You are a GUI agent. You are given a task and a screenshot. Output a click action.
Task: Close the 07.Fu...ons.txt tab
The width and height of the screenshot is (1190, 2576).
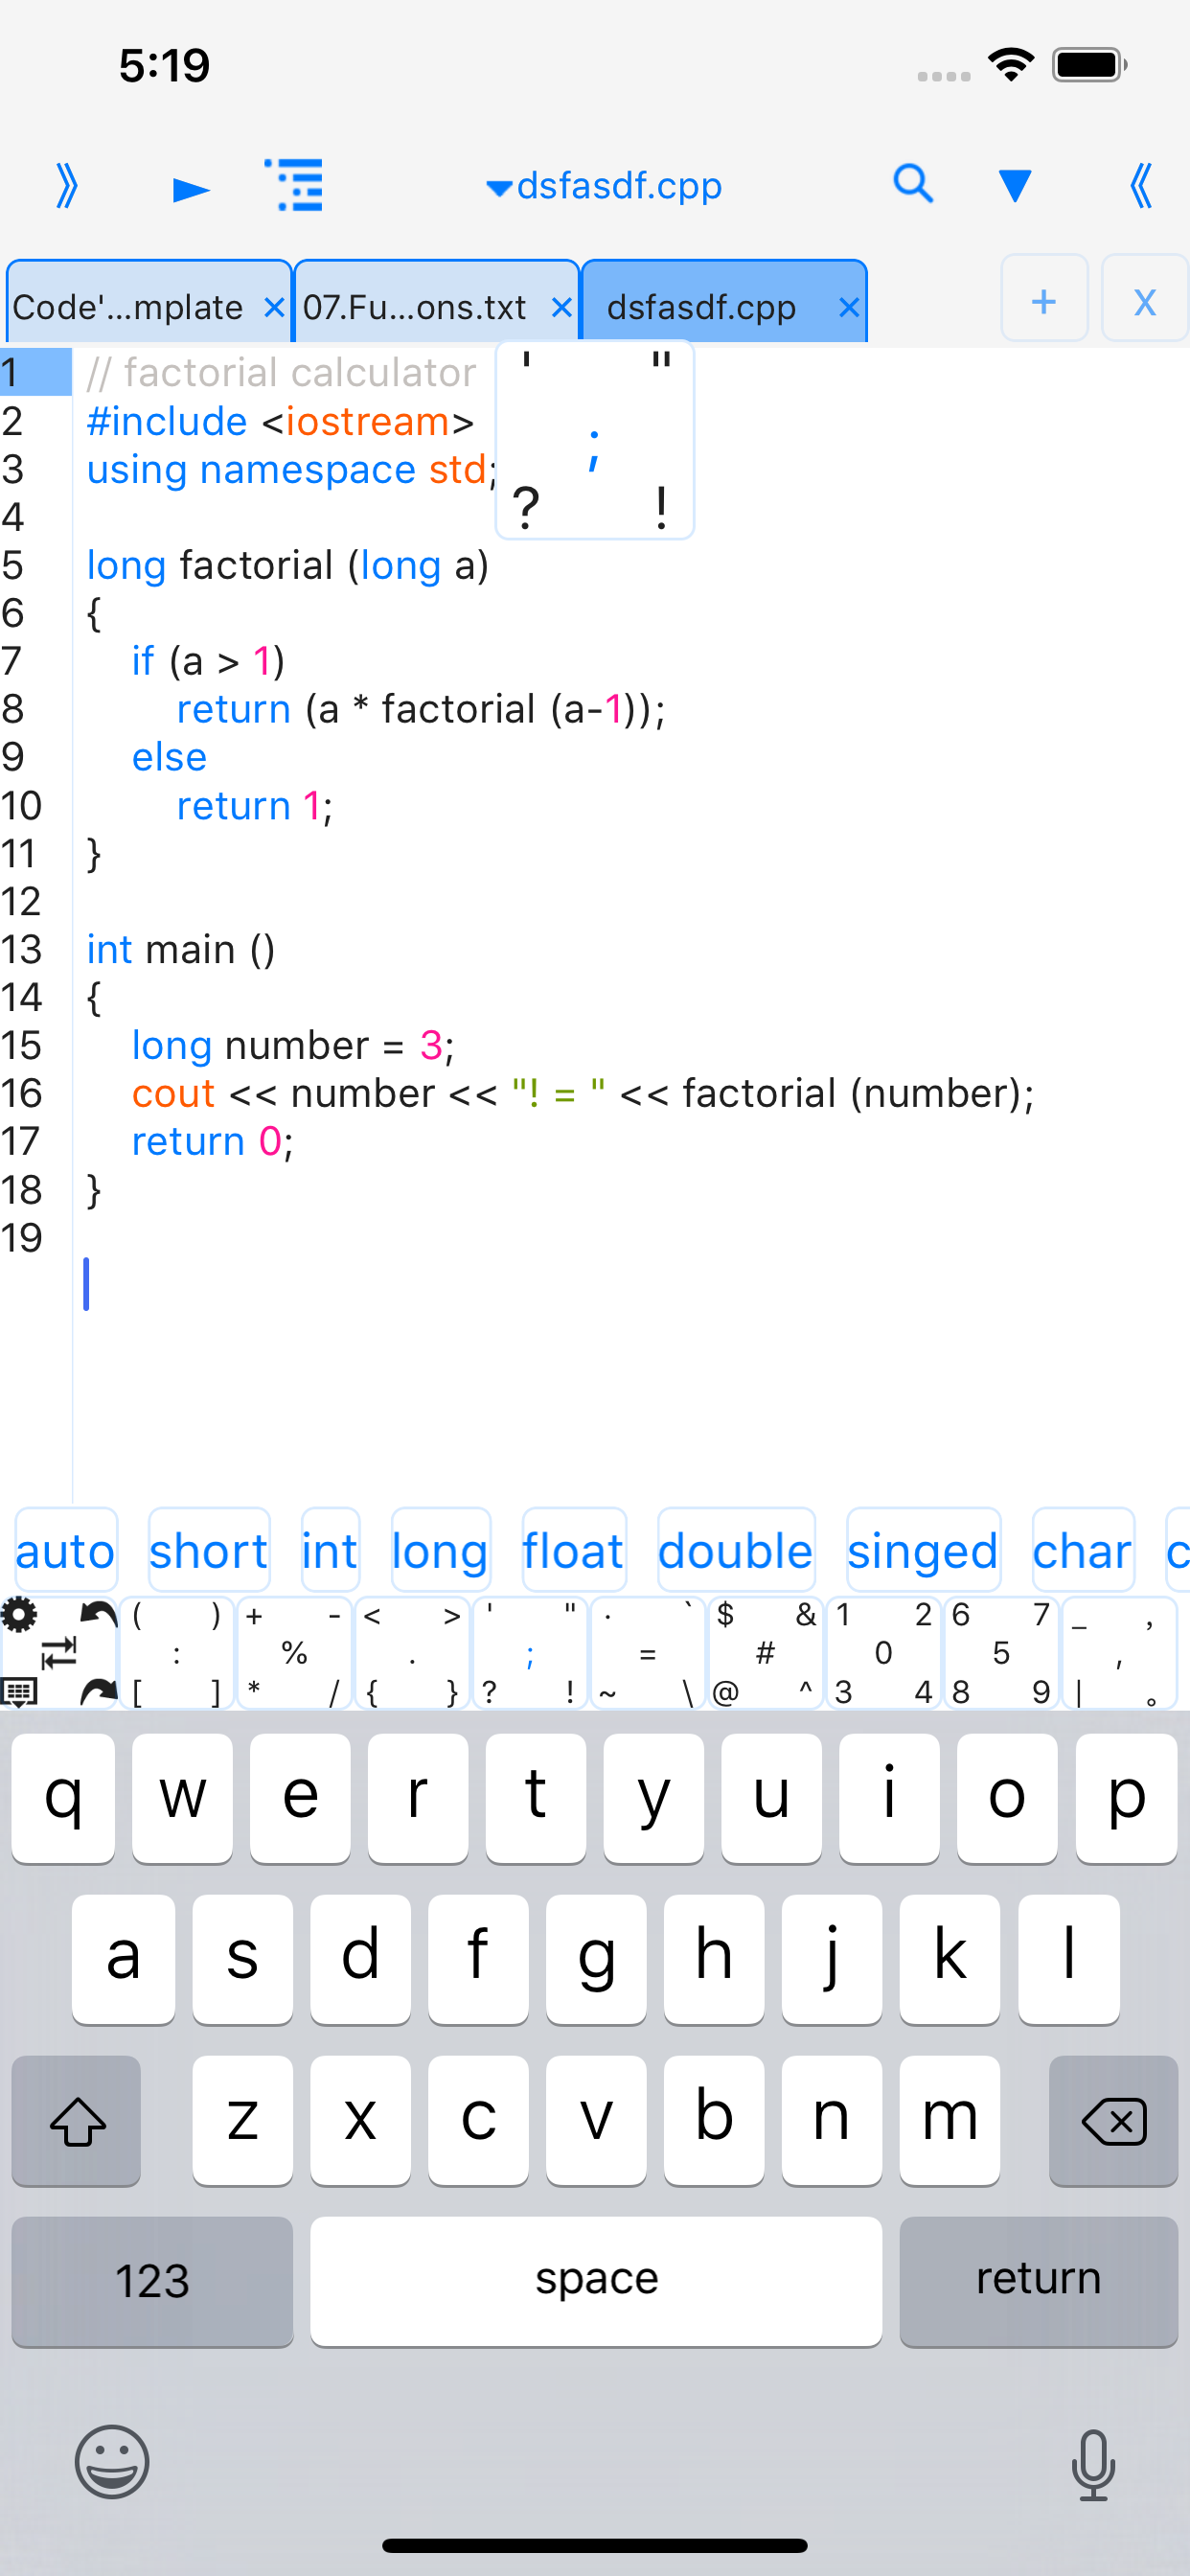pyautogui.click(x=562, y=307)
